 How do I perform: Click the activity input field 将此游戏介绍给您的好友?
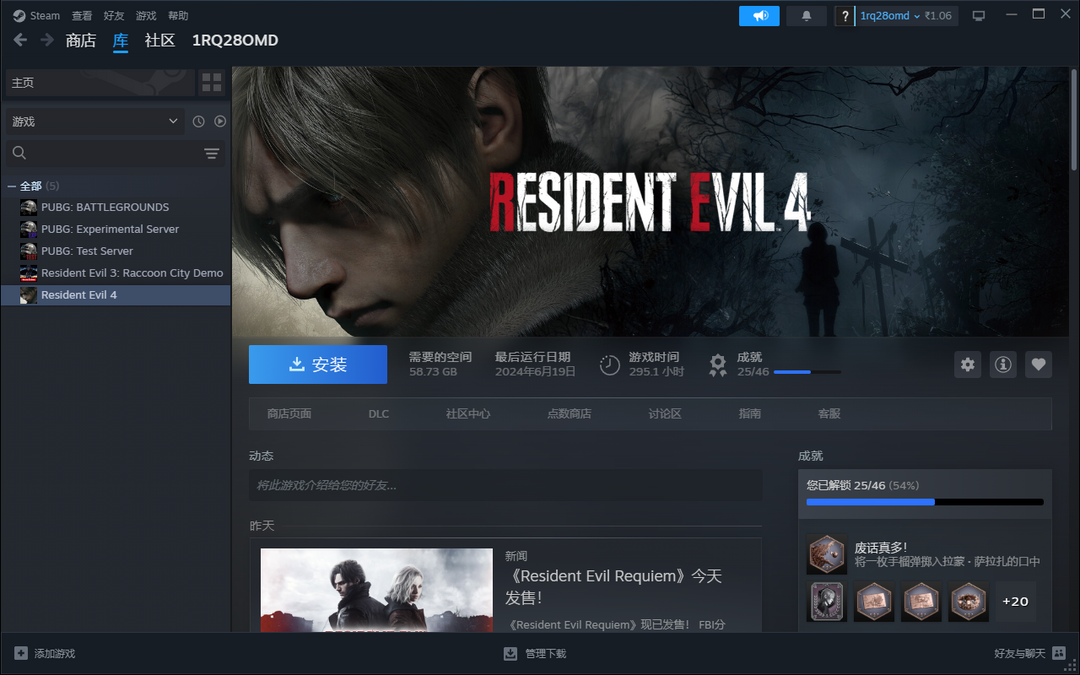point(505,485)
